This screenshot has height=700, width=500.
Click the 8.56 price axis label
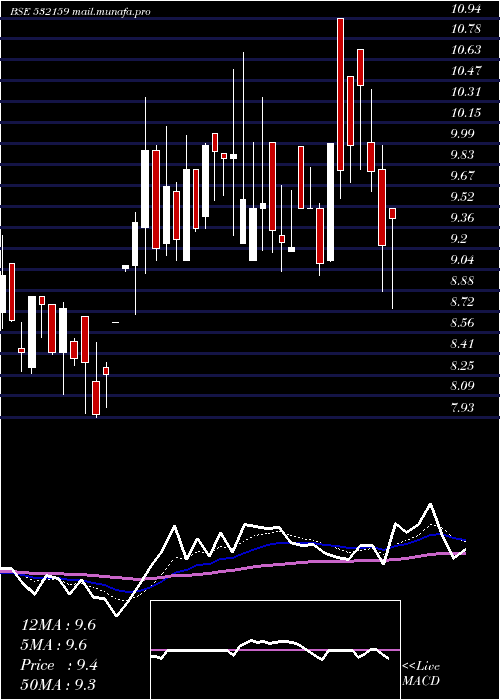pos(462,323)
